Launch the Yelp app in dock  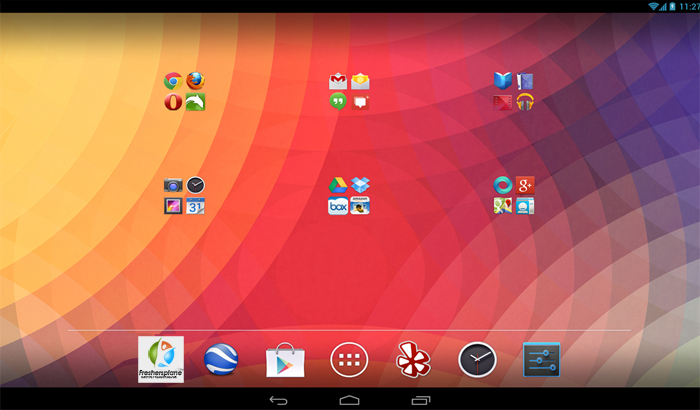click(x=413, y=360)
